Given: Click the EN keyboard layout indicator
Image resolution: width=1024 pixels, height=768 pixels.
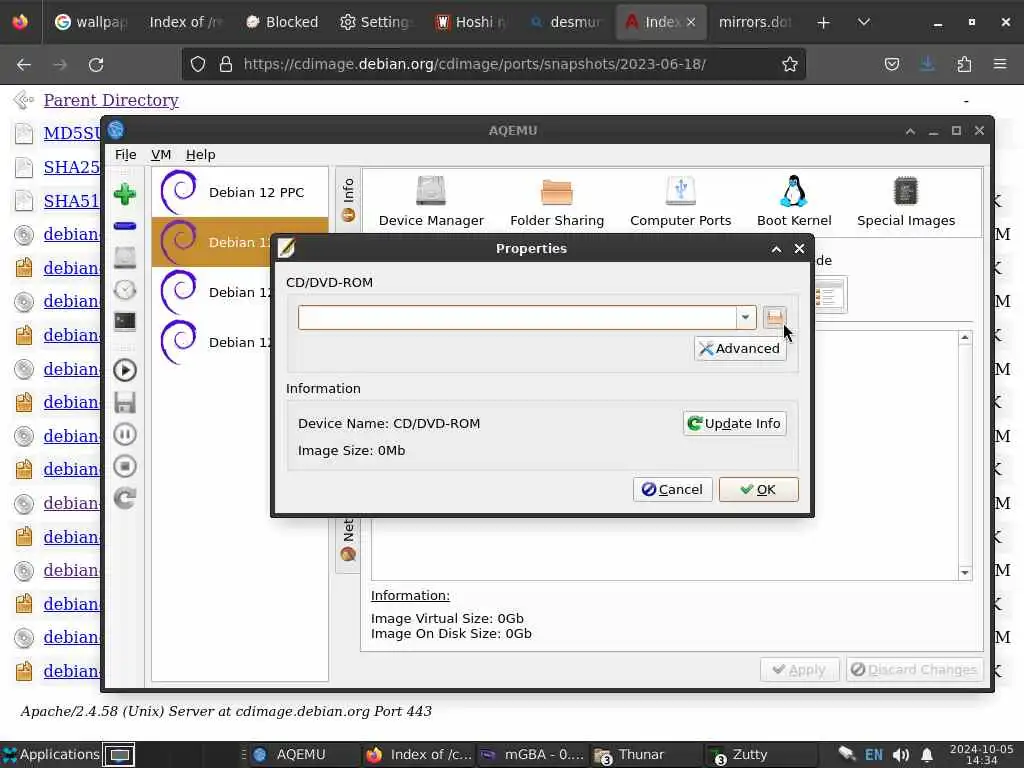Looking at the screenshot, I should [x=874, y=755].
